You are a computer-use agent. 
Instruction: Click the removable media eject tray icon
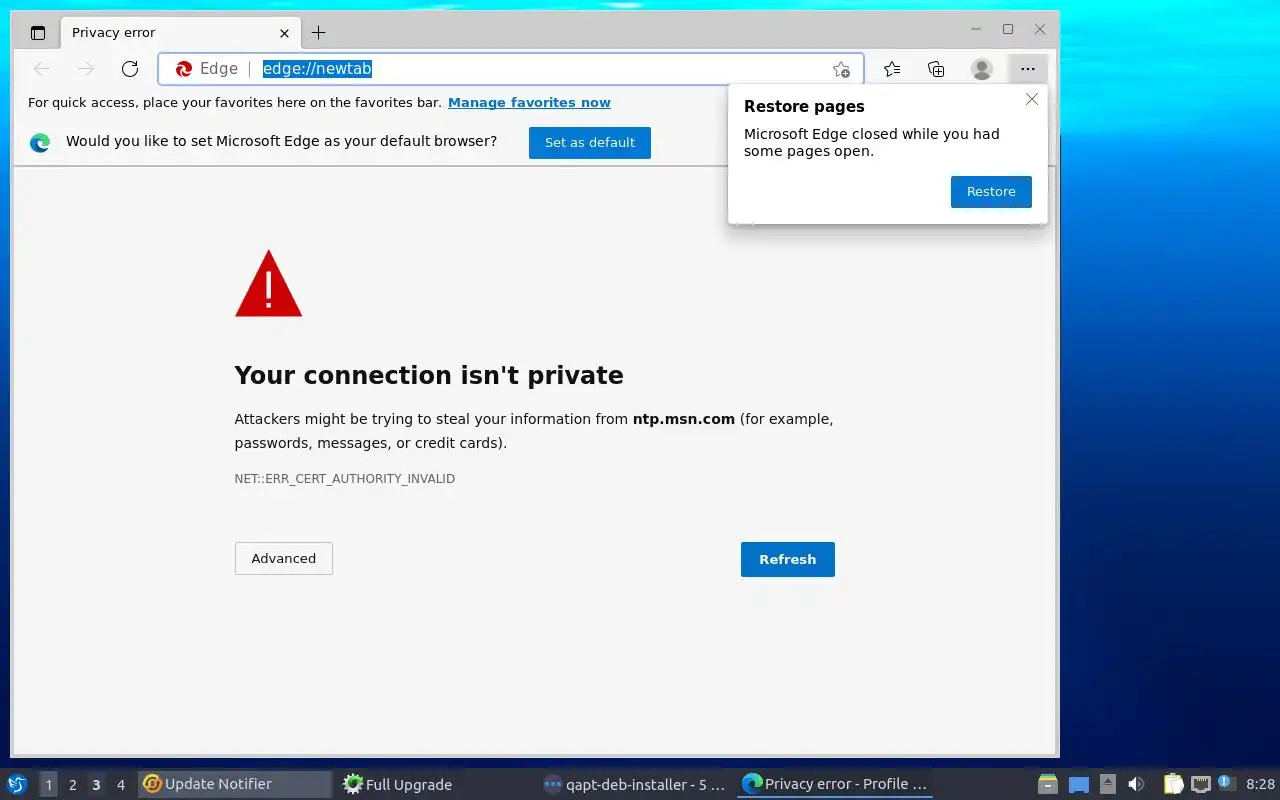(x=1108, y=784)
